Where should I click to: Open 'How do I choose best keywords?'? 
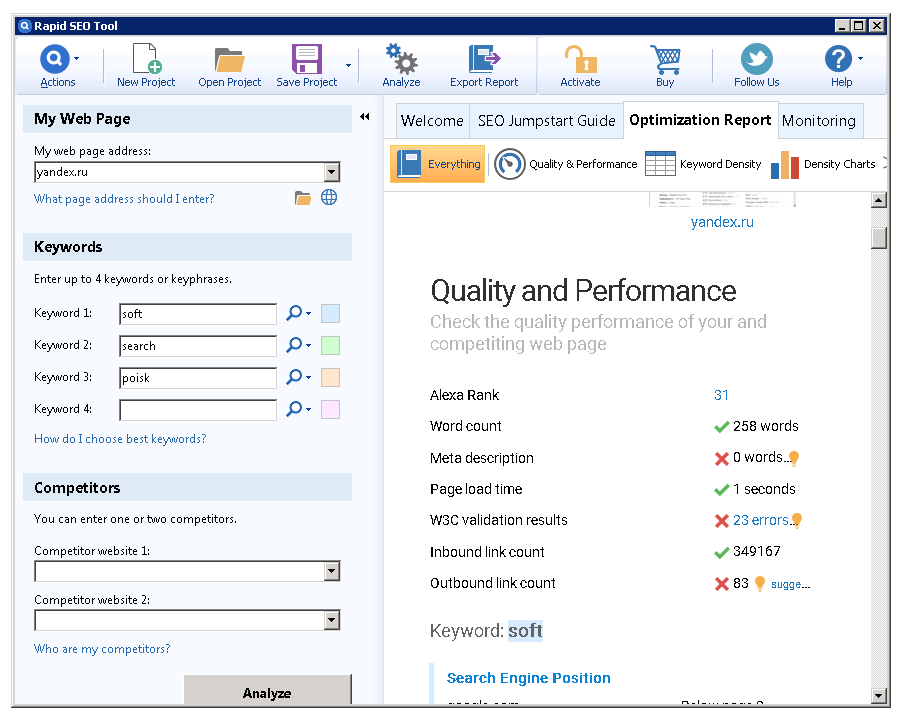click(121, 438)
